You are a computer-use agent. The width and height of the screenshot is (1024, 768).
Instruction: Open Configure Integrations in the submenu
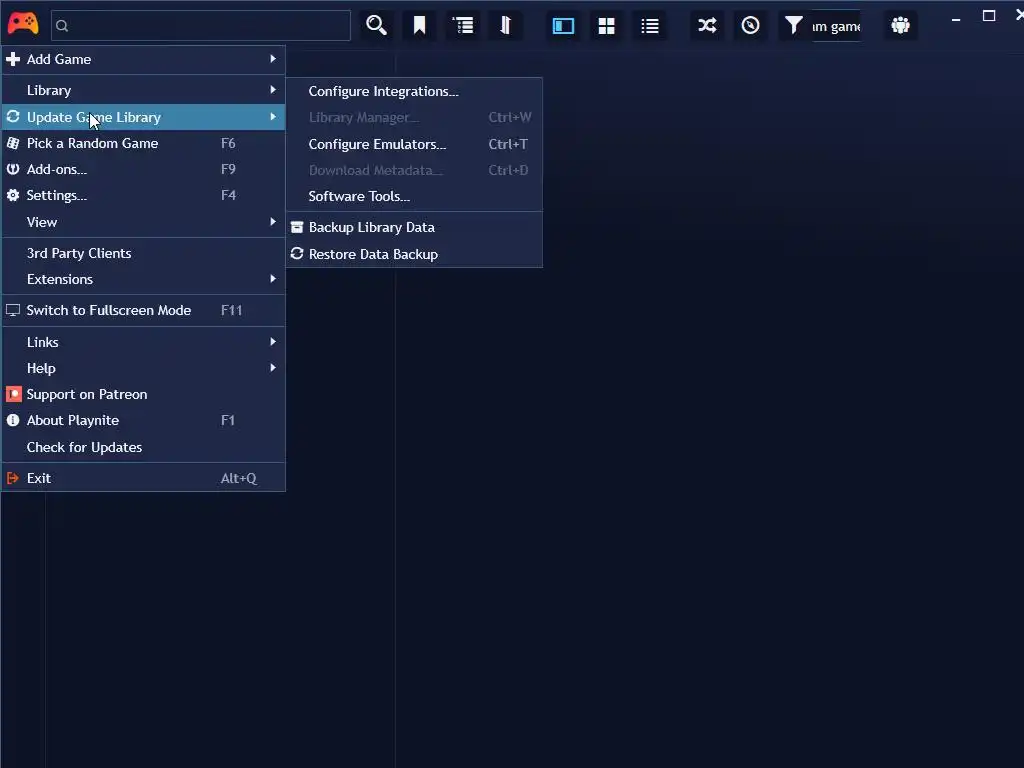click(x=414, y=91)
